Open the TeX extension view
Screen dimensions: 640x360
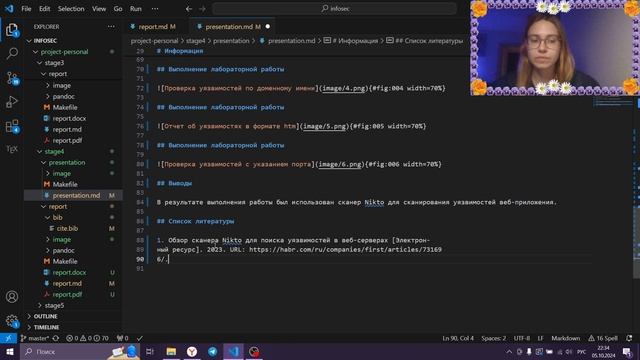coord(12,149)
